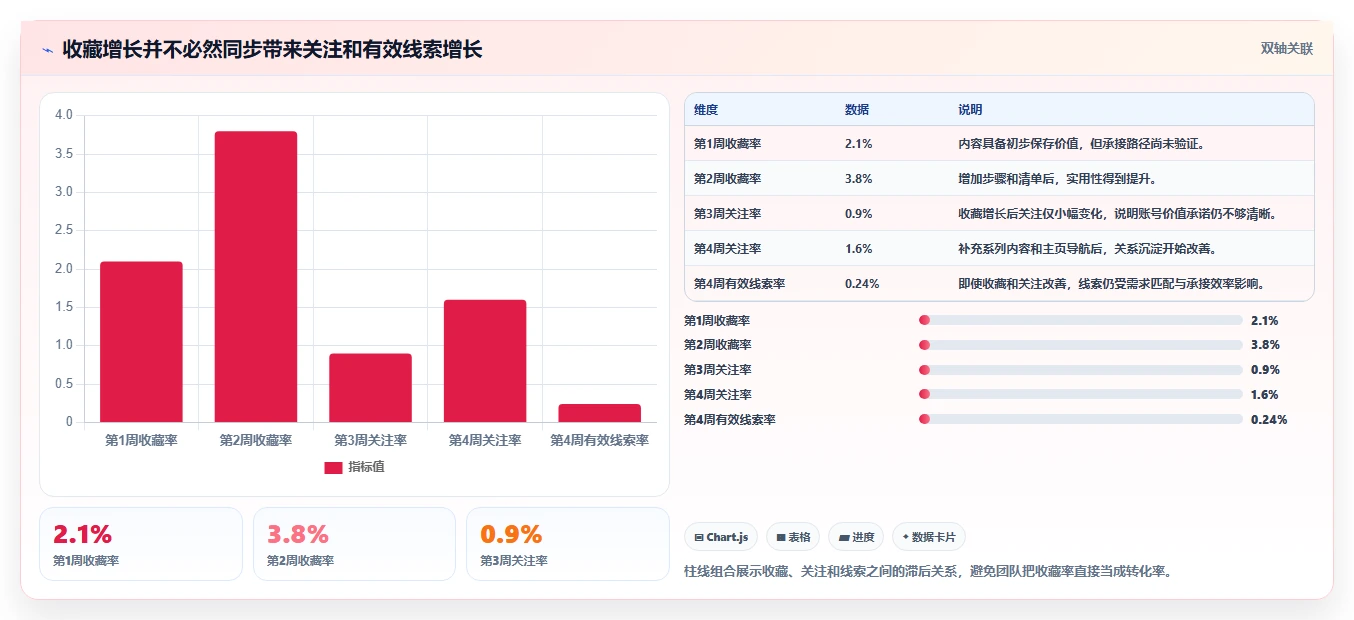
Task: Open the 2.1% 第1周收藏率 data card
Action: pos(141,544)
